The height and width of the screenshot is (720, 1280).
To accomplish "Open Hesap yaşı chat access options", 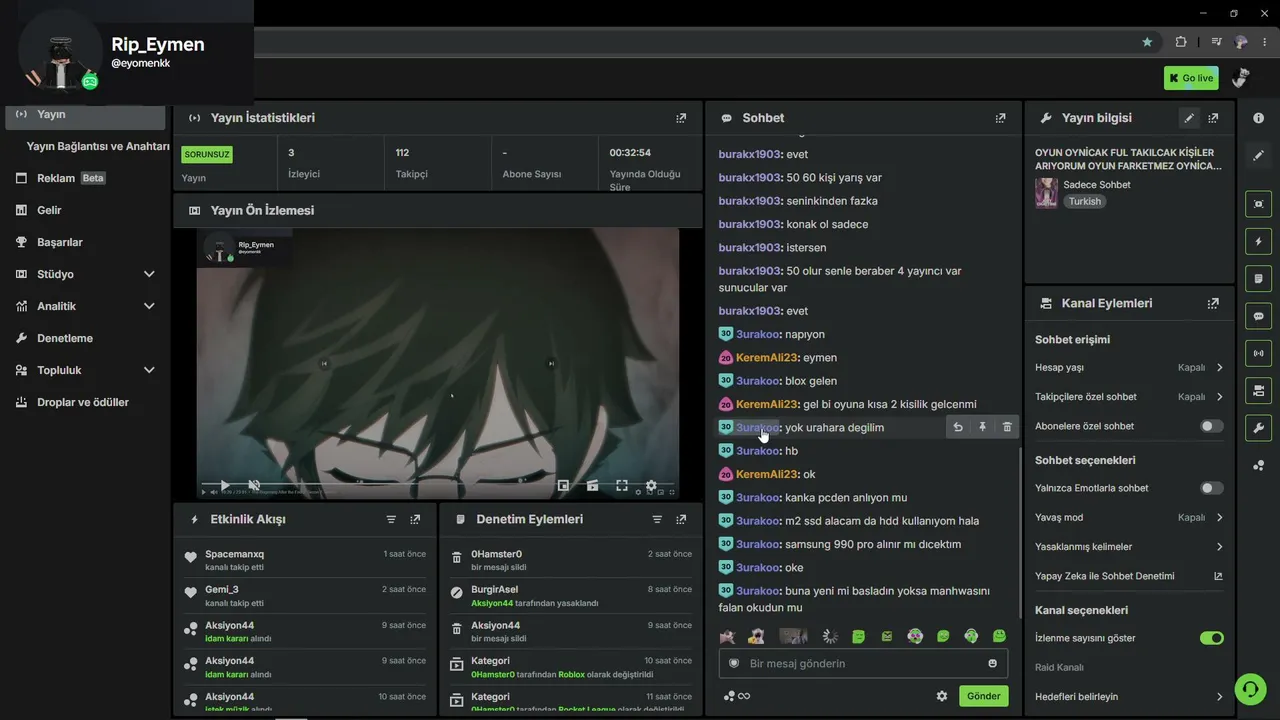I will [x=1129, y=368].
